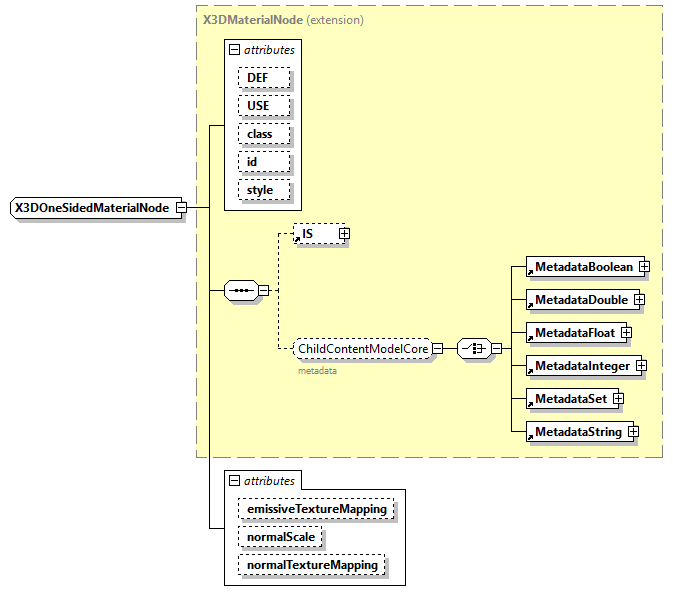Expand the MetadataBoolean element
Viewport: 673px width, 605px height.
[644, 266]
